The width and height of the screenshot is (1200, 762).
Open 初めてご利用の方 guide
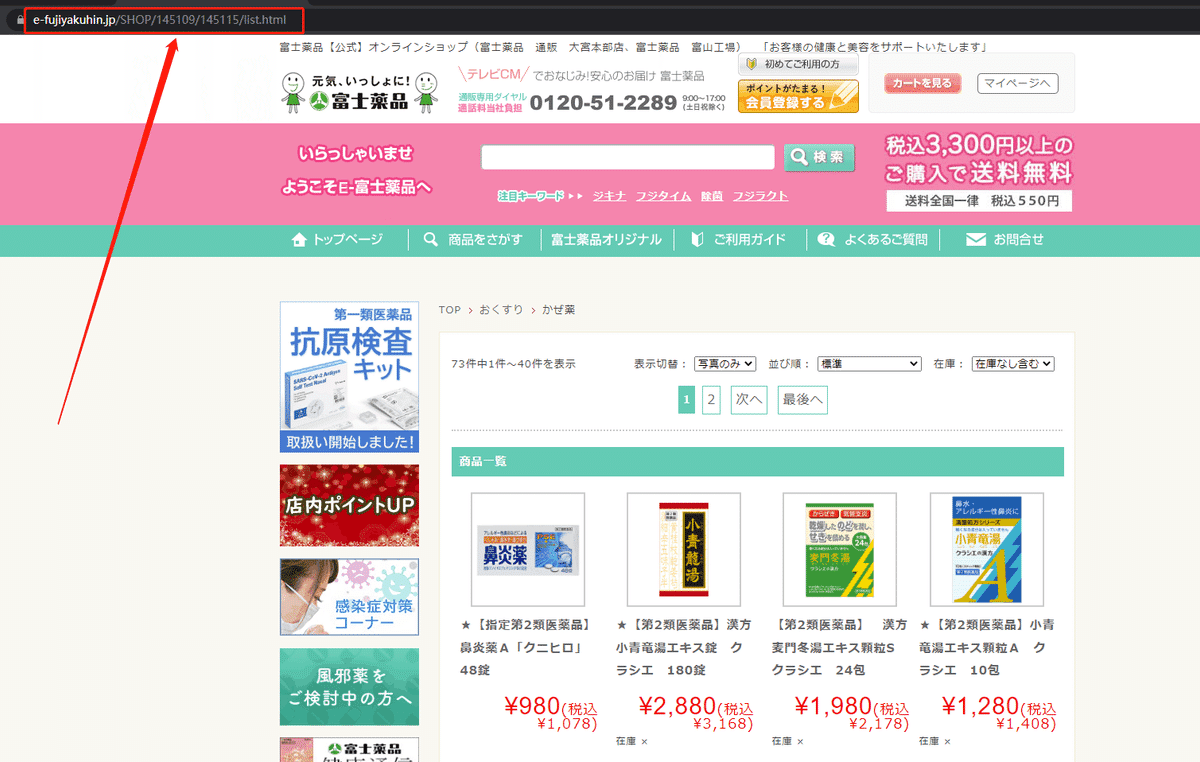point(798,64)
